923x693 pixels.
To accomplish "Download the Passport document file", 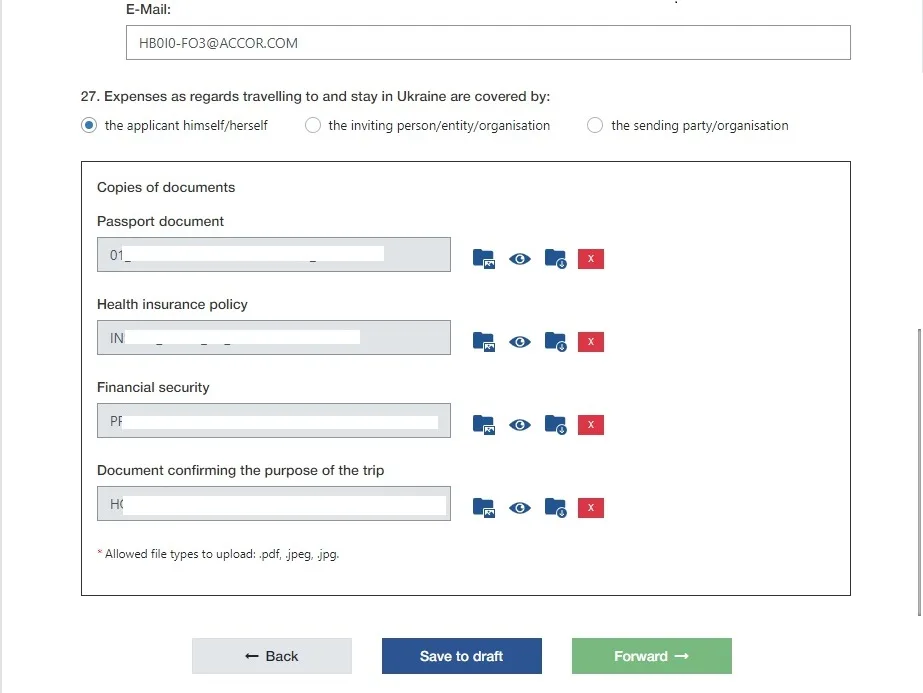I will coord(555,258).
